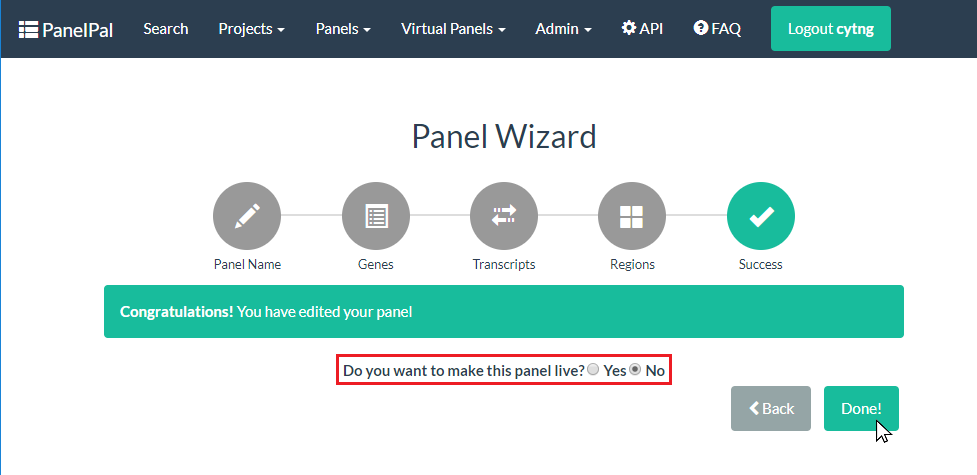
Task: Click the Regions grid step icon
Action: 632,216
